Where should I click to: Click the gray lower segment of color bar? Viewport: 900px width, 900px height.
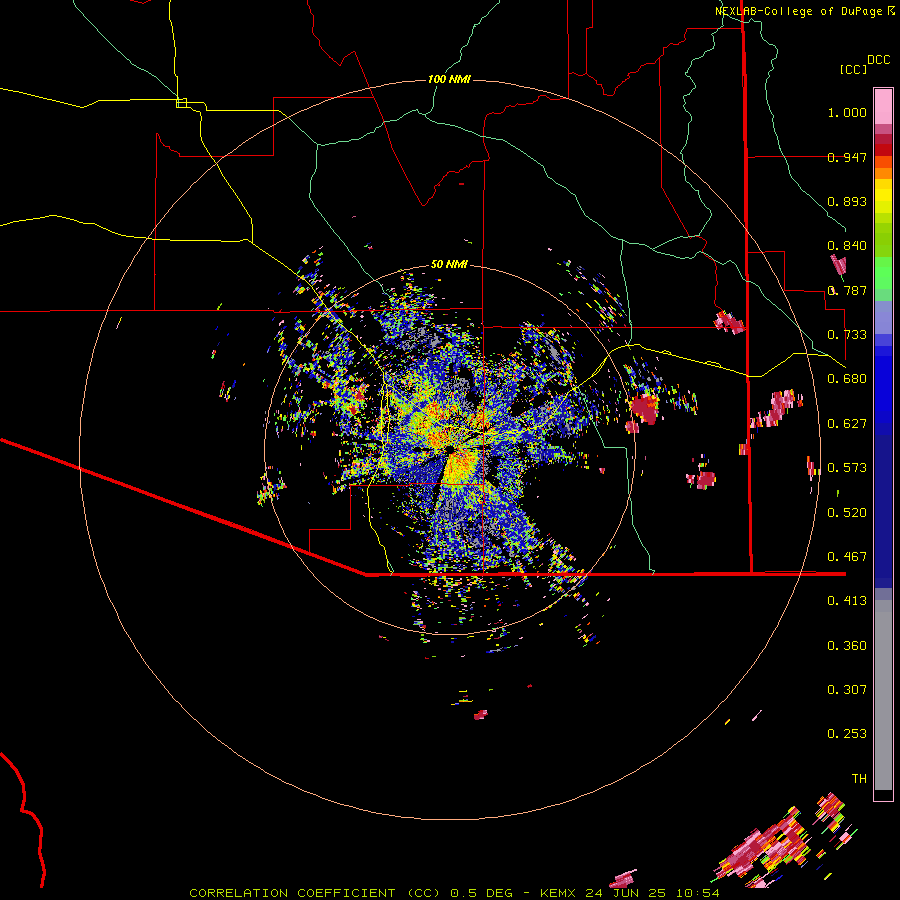point(883,695)
